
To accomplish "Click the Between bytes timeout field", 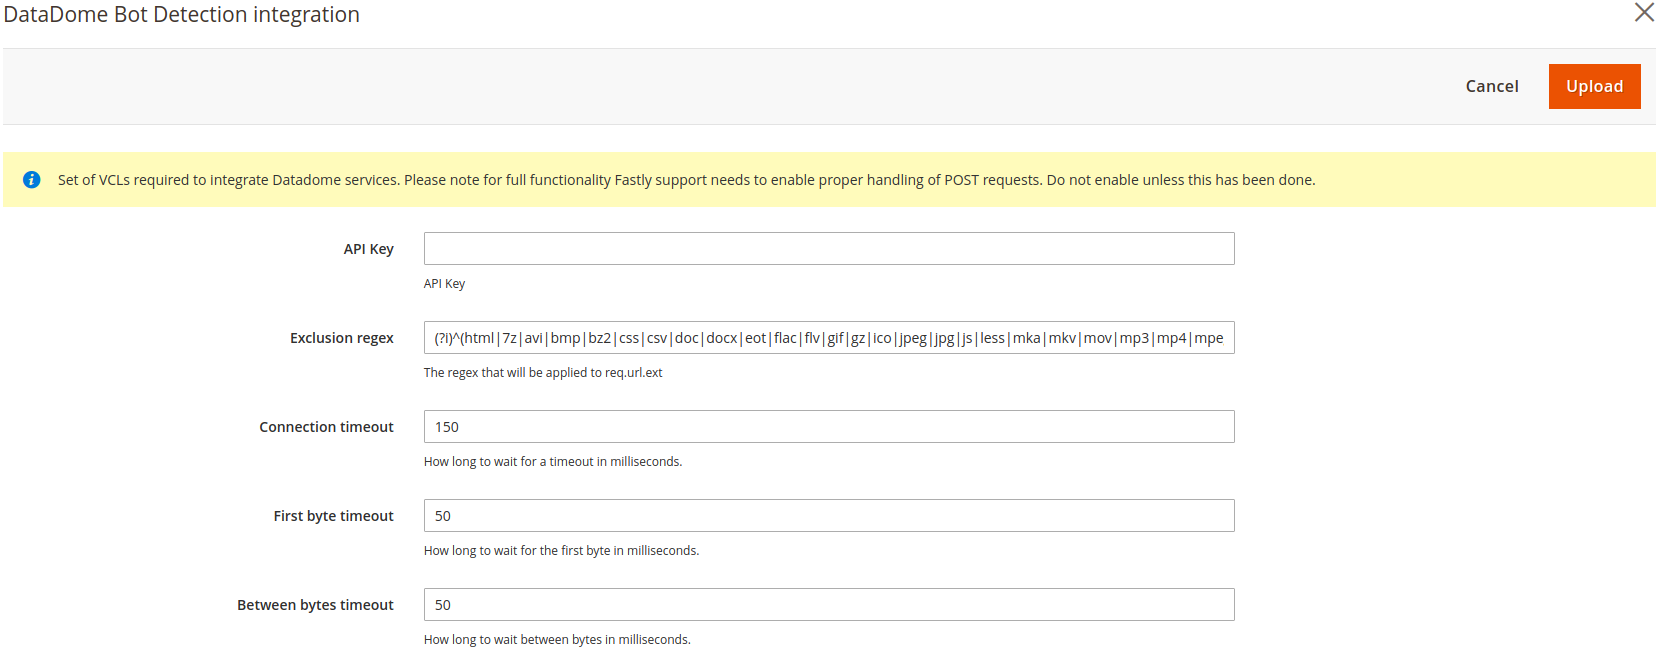I will tap(829, 605).
